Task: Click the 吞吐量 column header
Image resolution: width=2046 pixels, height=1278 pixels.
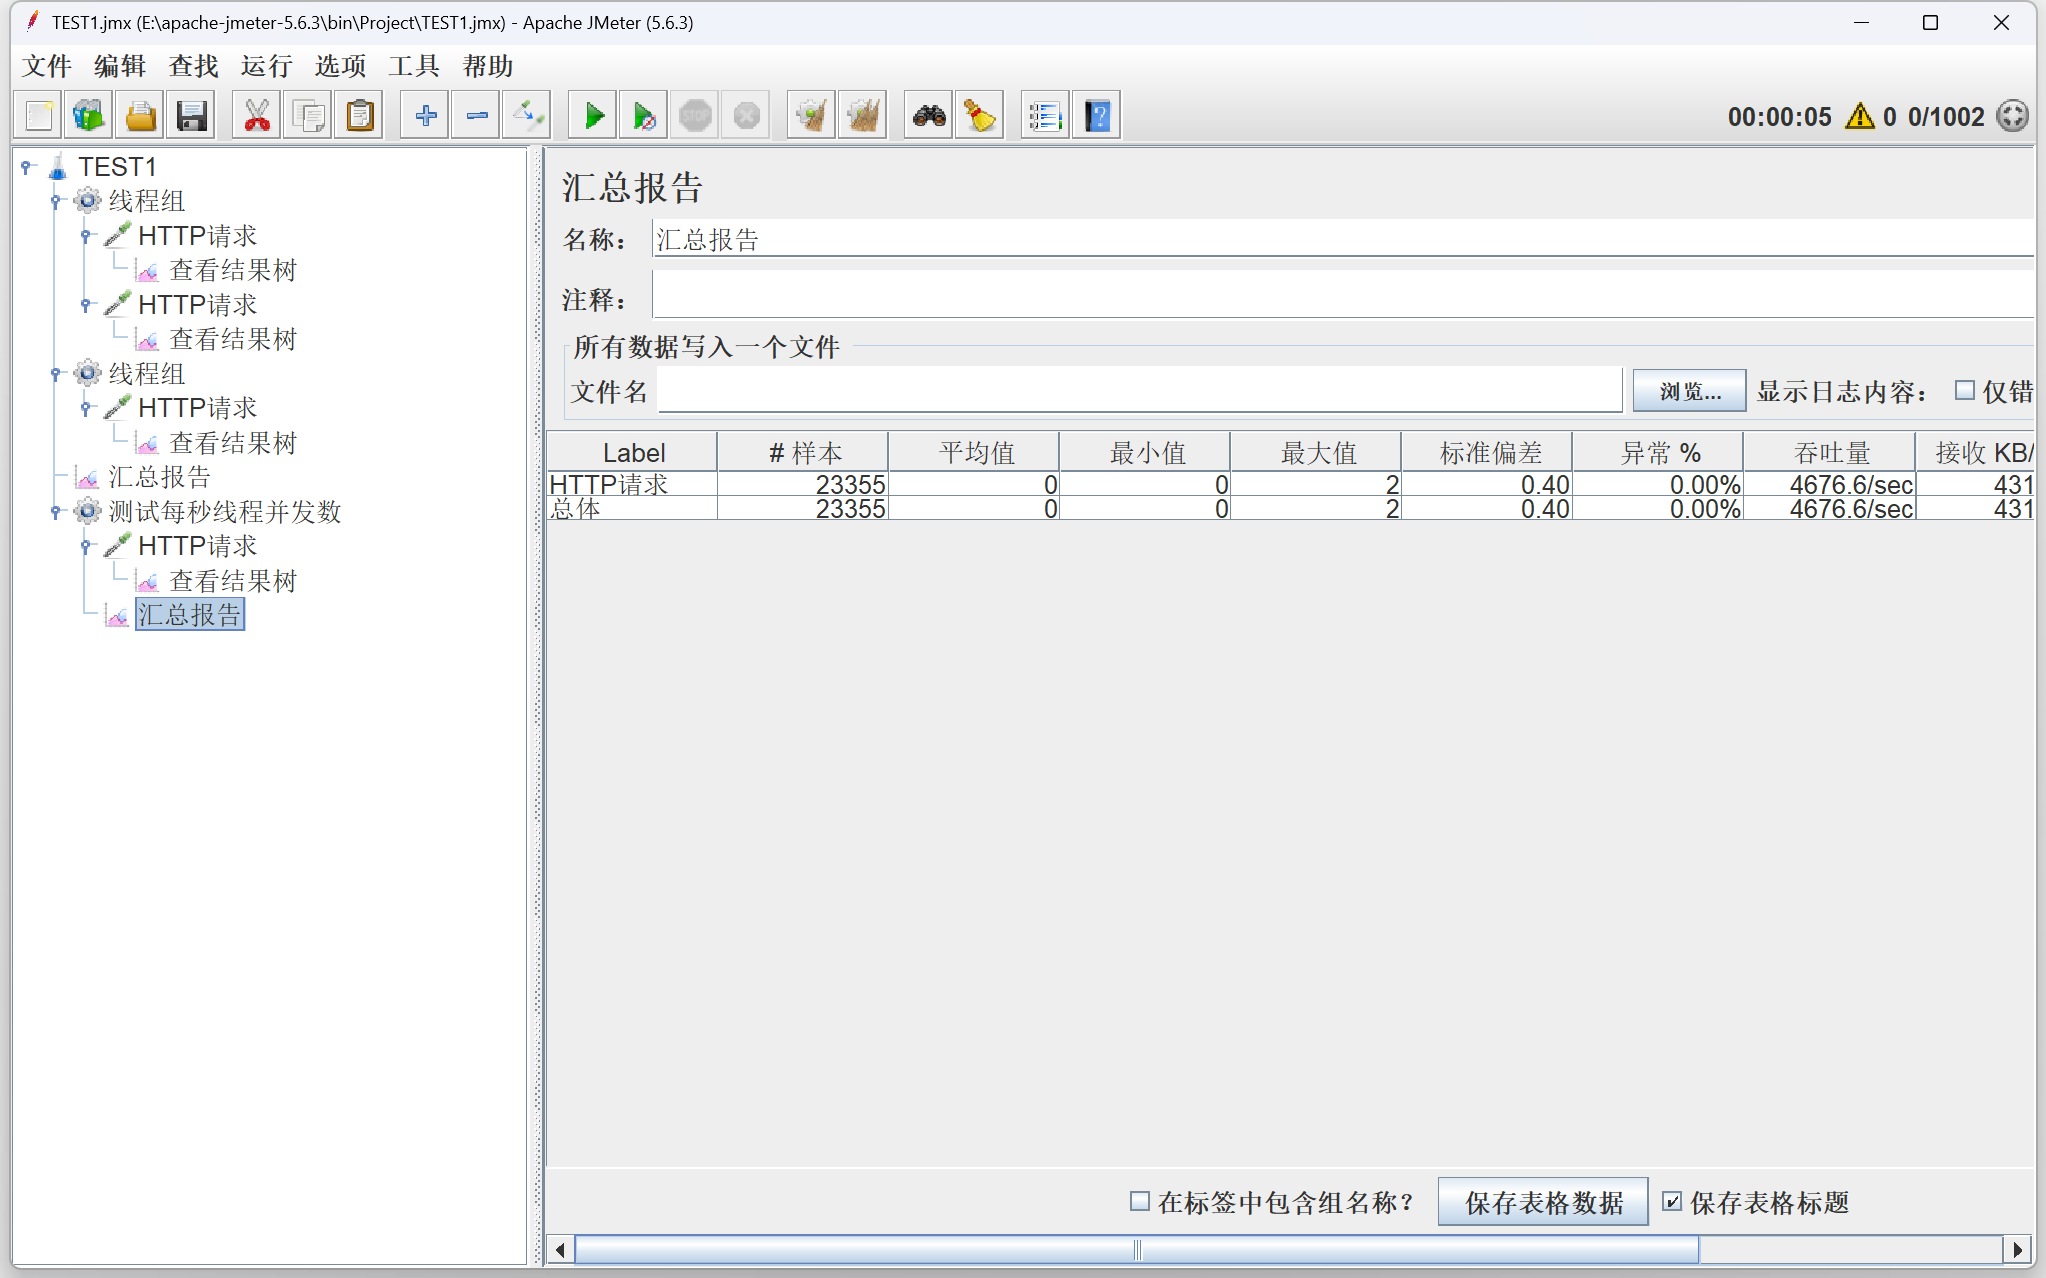Action: pos(1829,453)
